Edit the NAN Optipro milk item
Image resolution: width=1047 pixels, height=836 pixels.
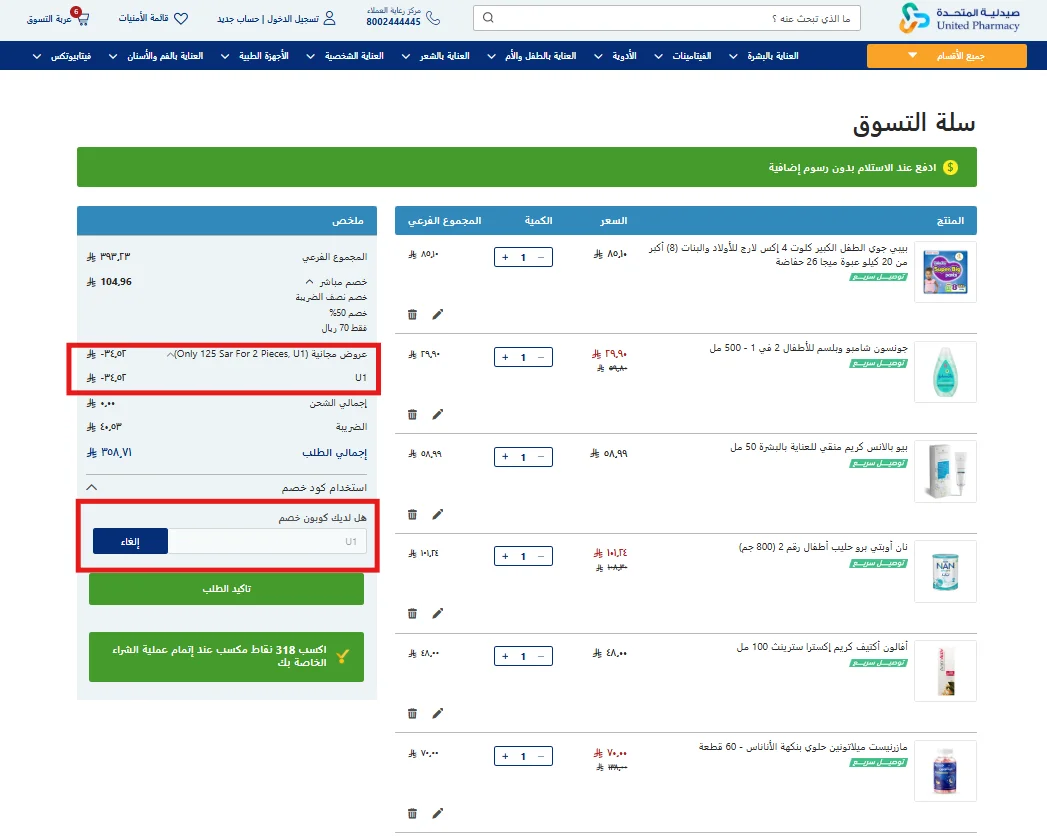point(437,614)
